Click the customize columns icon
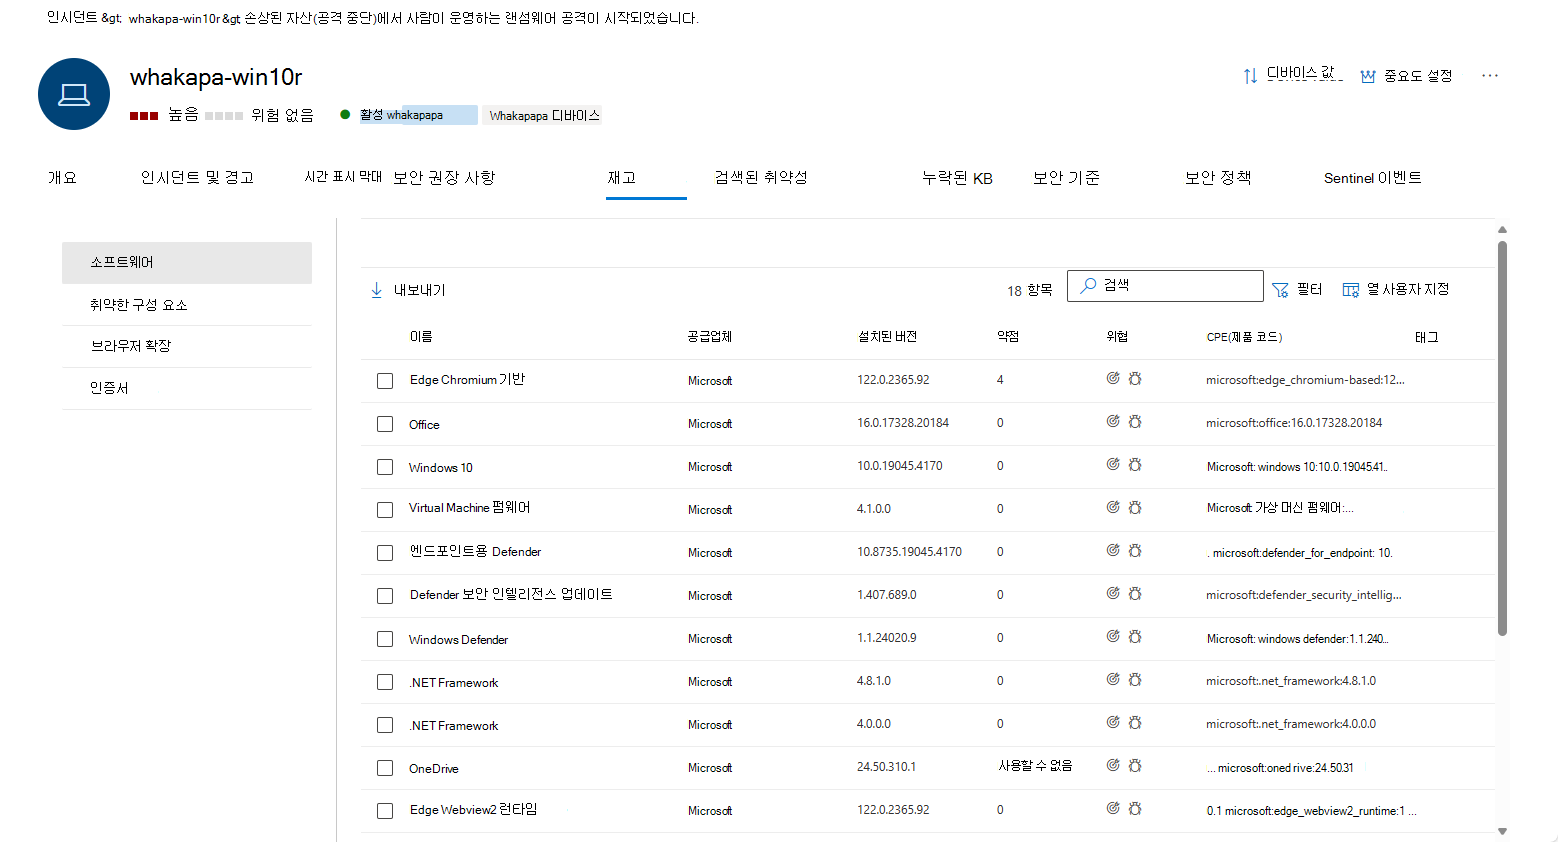The image size is (1558, 842). point(1351,290)
